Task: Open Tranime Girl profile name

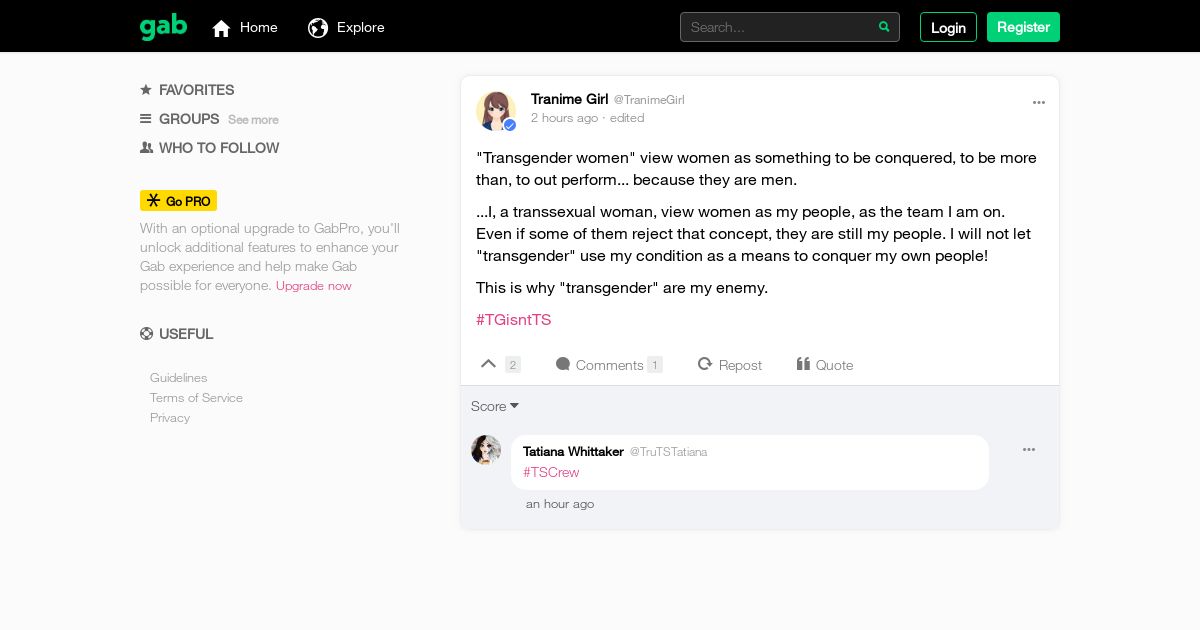Action: click(x=570, y=99)
